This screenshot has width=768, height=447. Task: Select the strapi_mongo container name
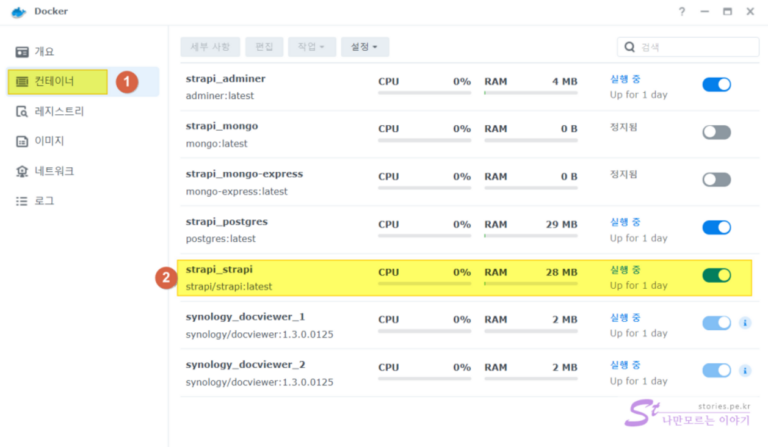pos(222,126)
